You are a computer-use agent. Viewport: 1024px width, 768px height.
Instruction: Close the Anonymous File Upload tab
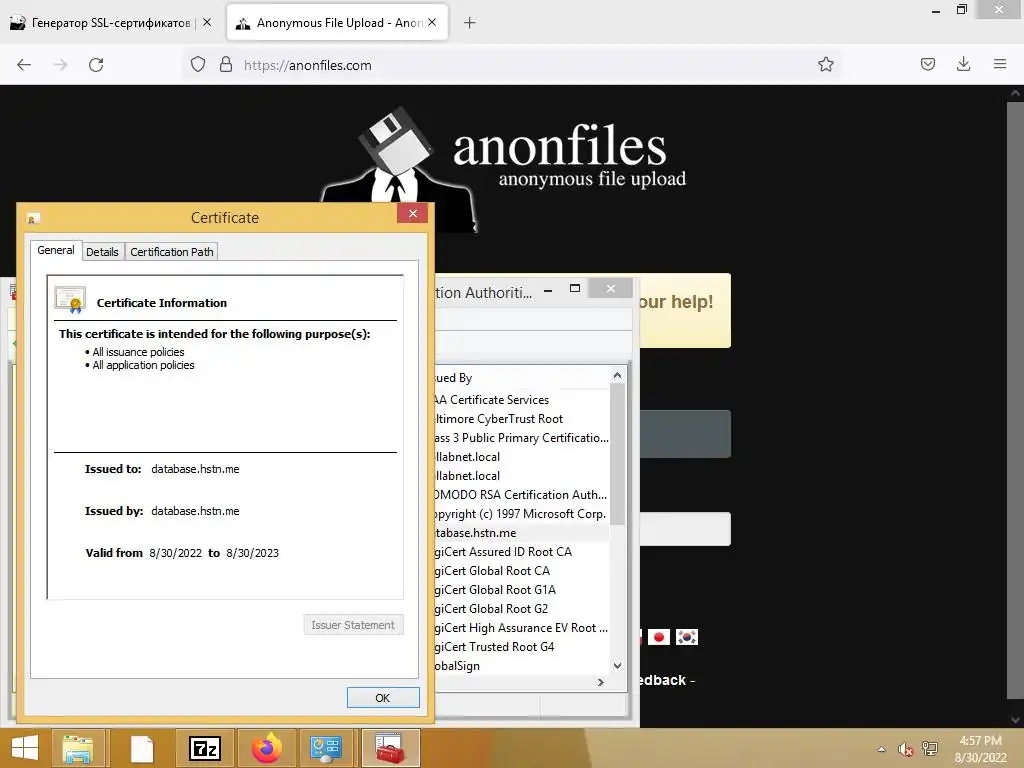(432, 22)
